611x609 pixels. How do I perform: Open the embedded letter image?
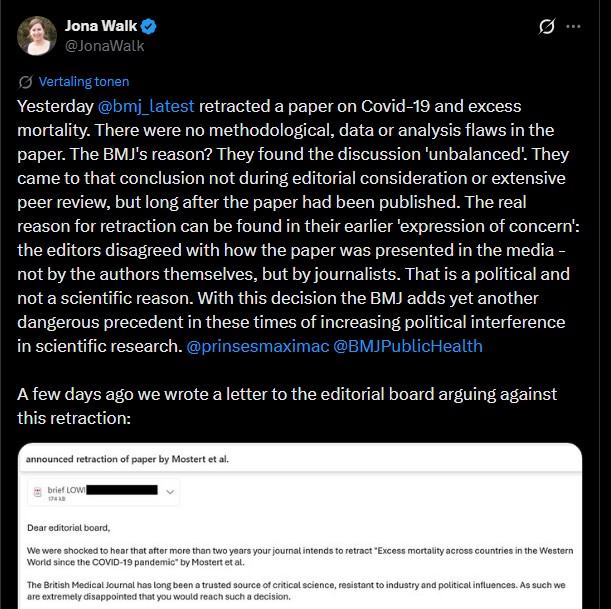click(300, 526)
